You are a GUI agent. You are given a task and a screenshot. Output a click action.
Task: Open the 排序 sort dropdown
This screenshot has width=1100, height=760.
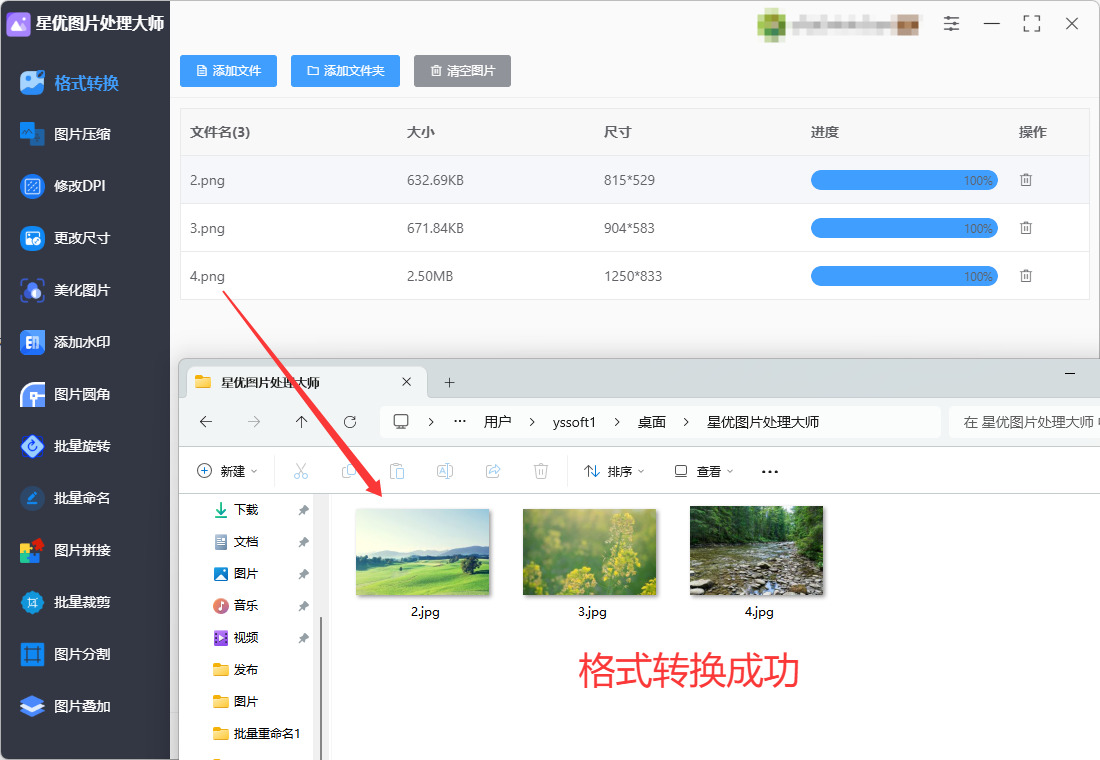[615, 471]
